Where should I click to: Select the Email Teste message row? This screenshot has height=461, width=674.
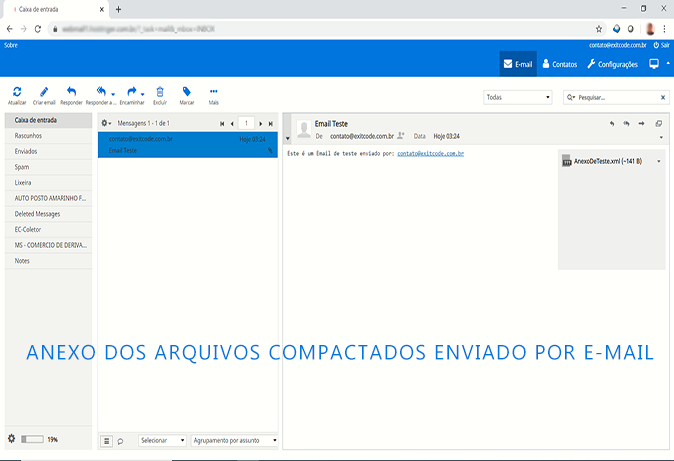[188, 145]
